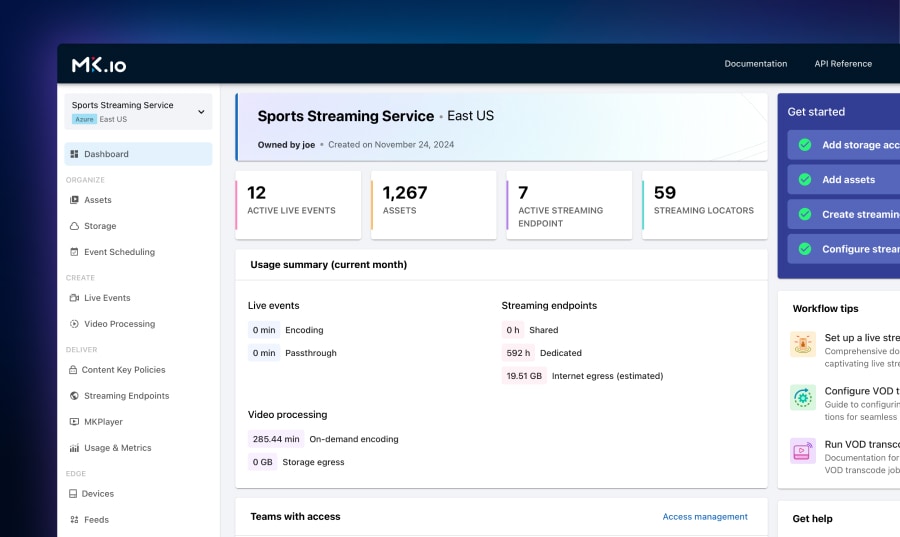
Task: Click the Video Processing play icon
Action: 74,324
